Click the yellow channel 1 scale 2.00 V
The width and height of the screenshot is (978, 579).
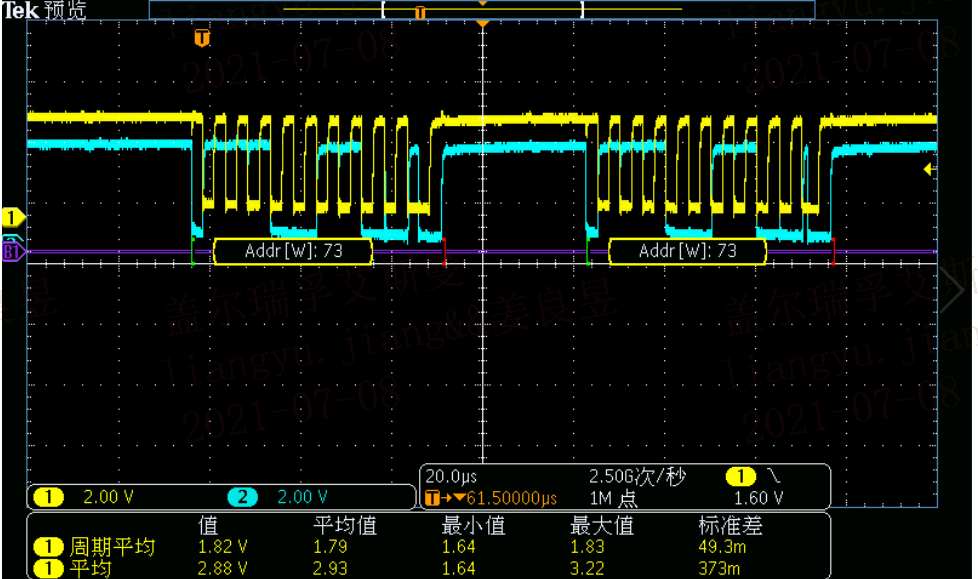click(x=109, y=497)
